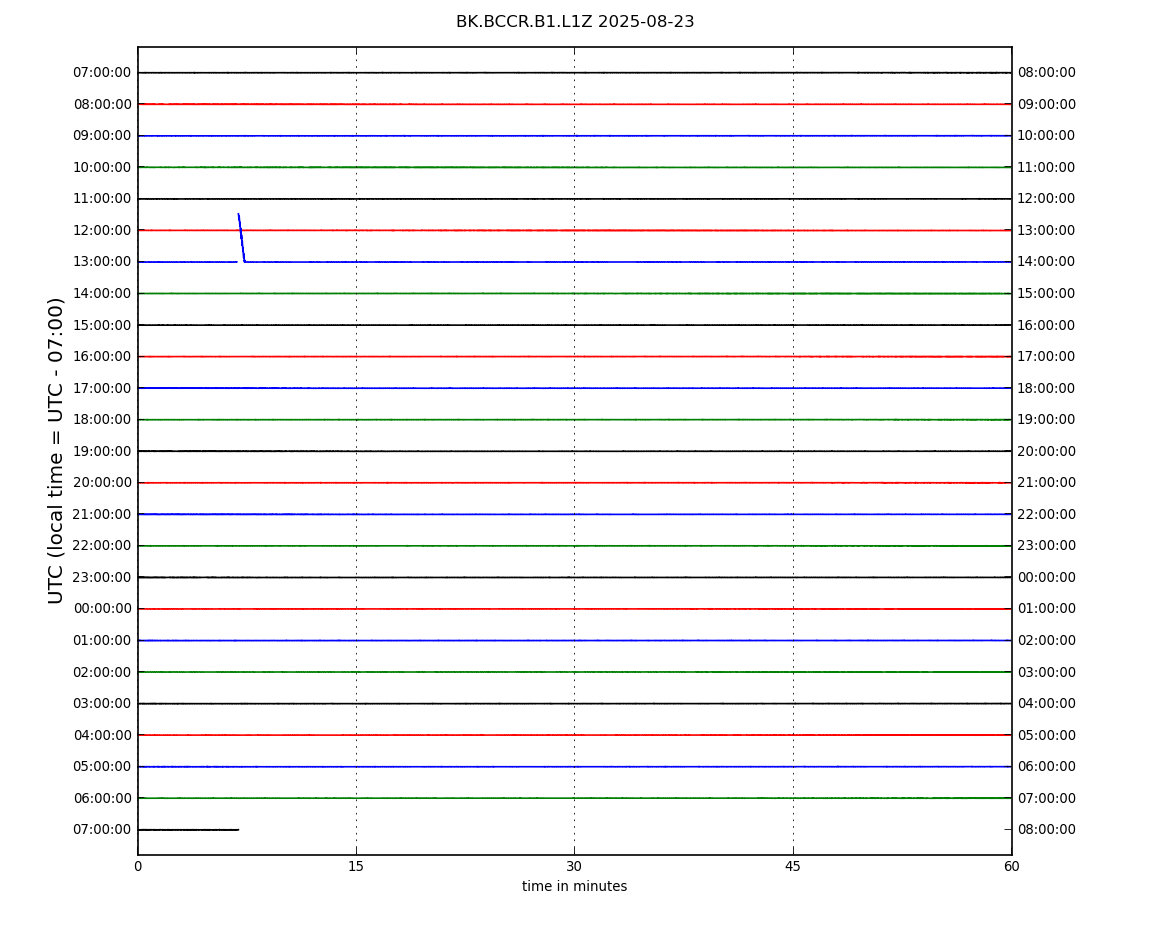1150x950 pixels.
Task: Pick right-axis label 12:00:00
Action: click(x=1047, y=199)
